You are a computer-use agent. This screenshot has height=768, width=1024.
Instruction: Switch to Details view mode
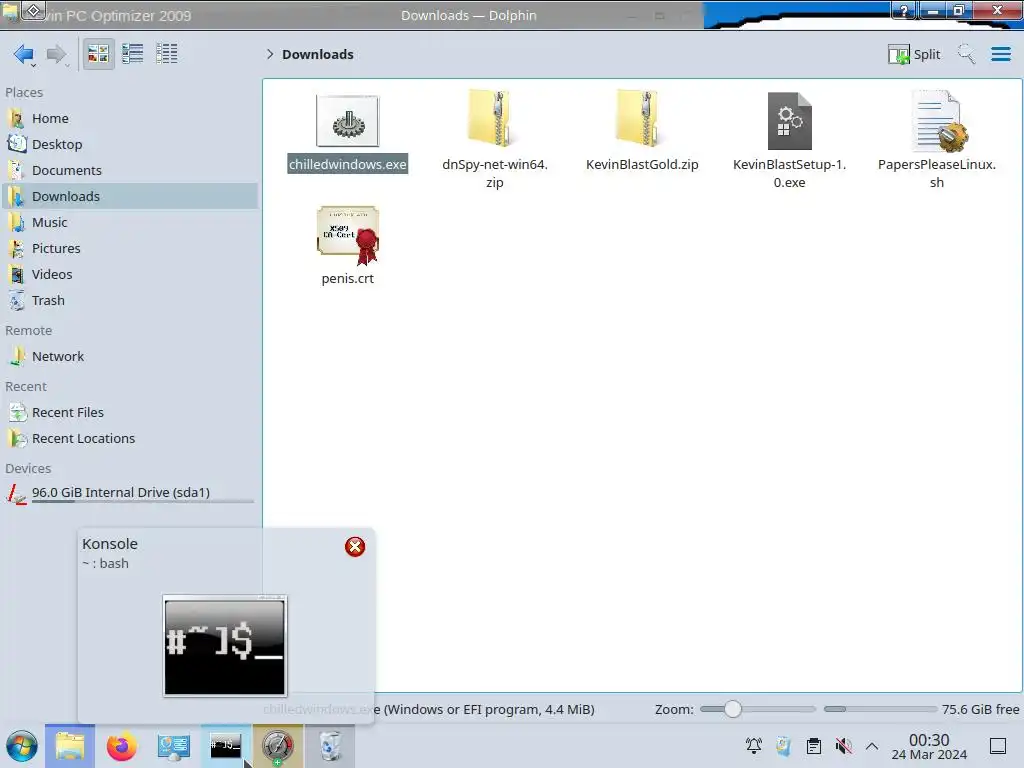tap(167, 54)
